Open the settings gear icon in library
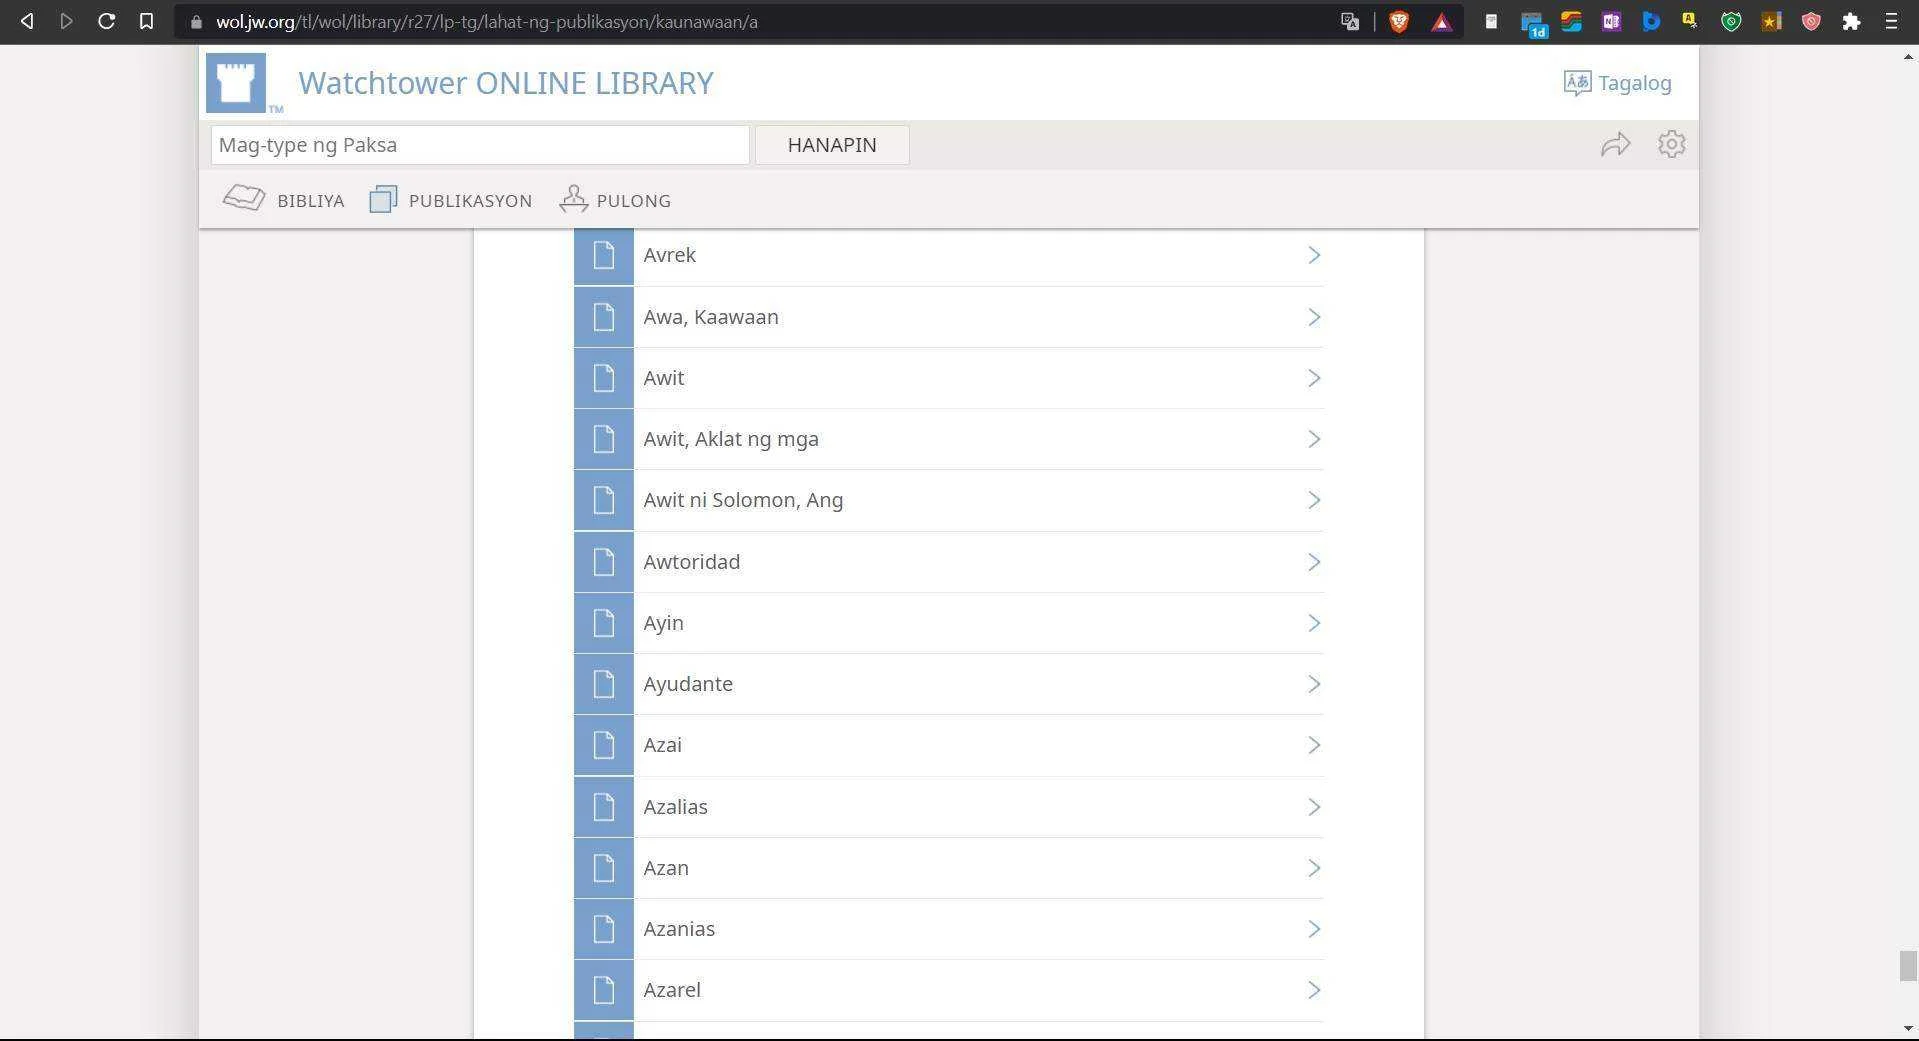1919x1041 pixels. [1671, 144]
